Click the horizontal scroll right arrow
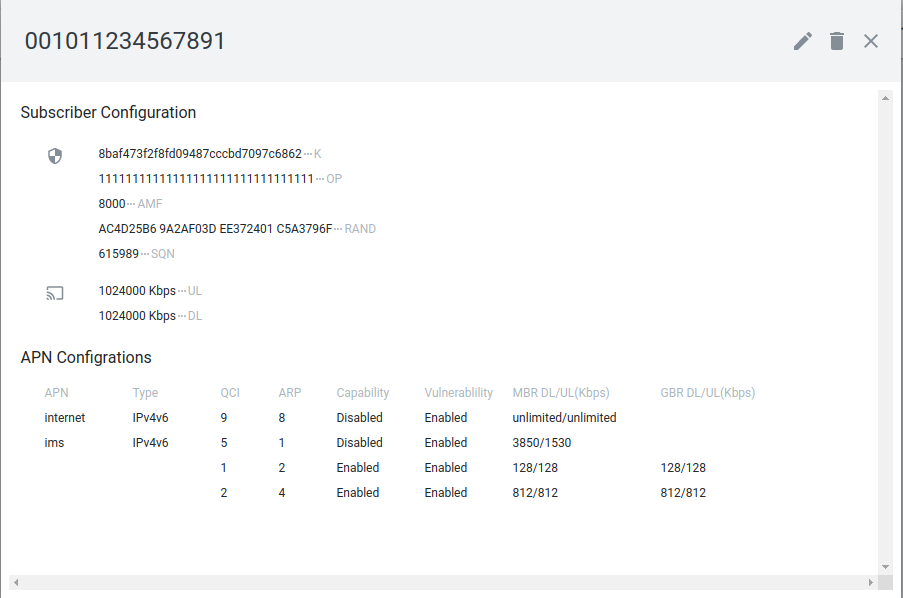Viewport: 903px width, 598px height. 871,582
